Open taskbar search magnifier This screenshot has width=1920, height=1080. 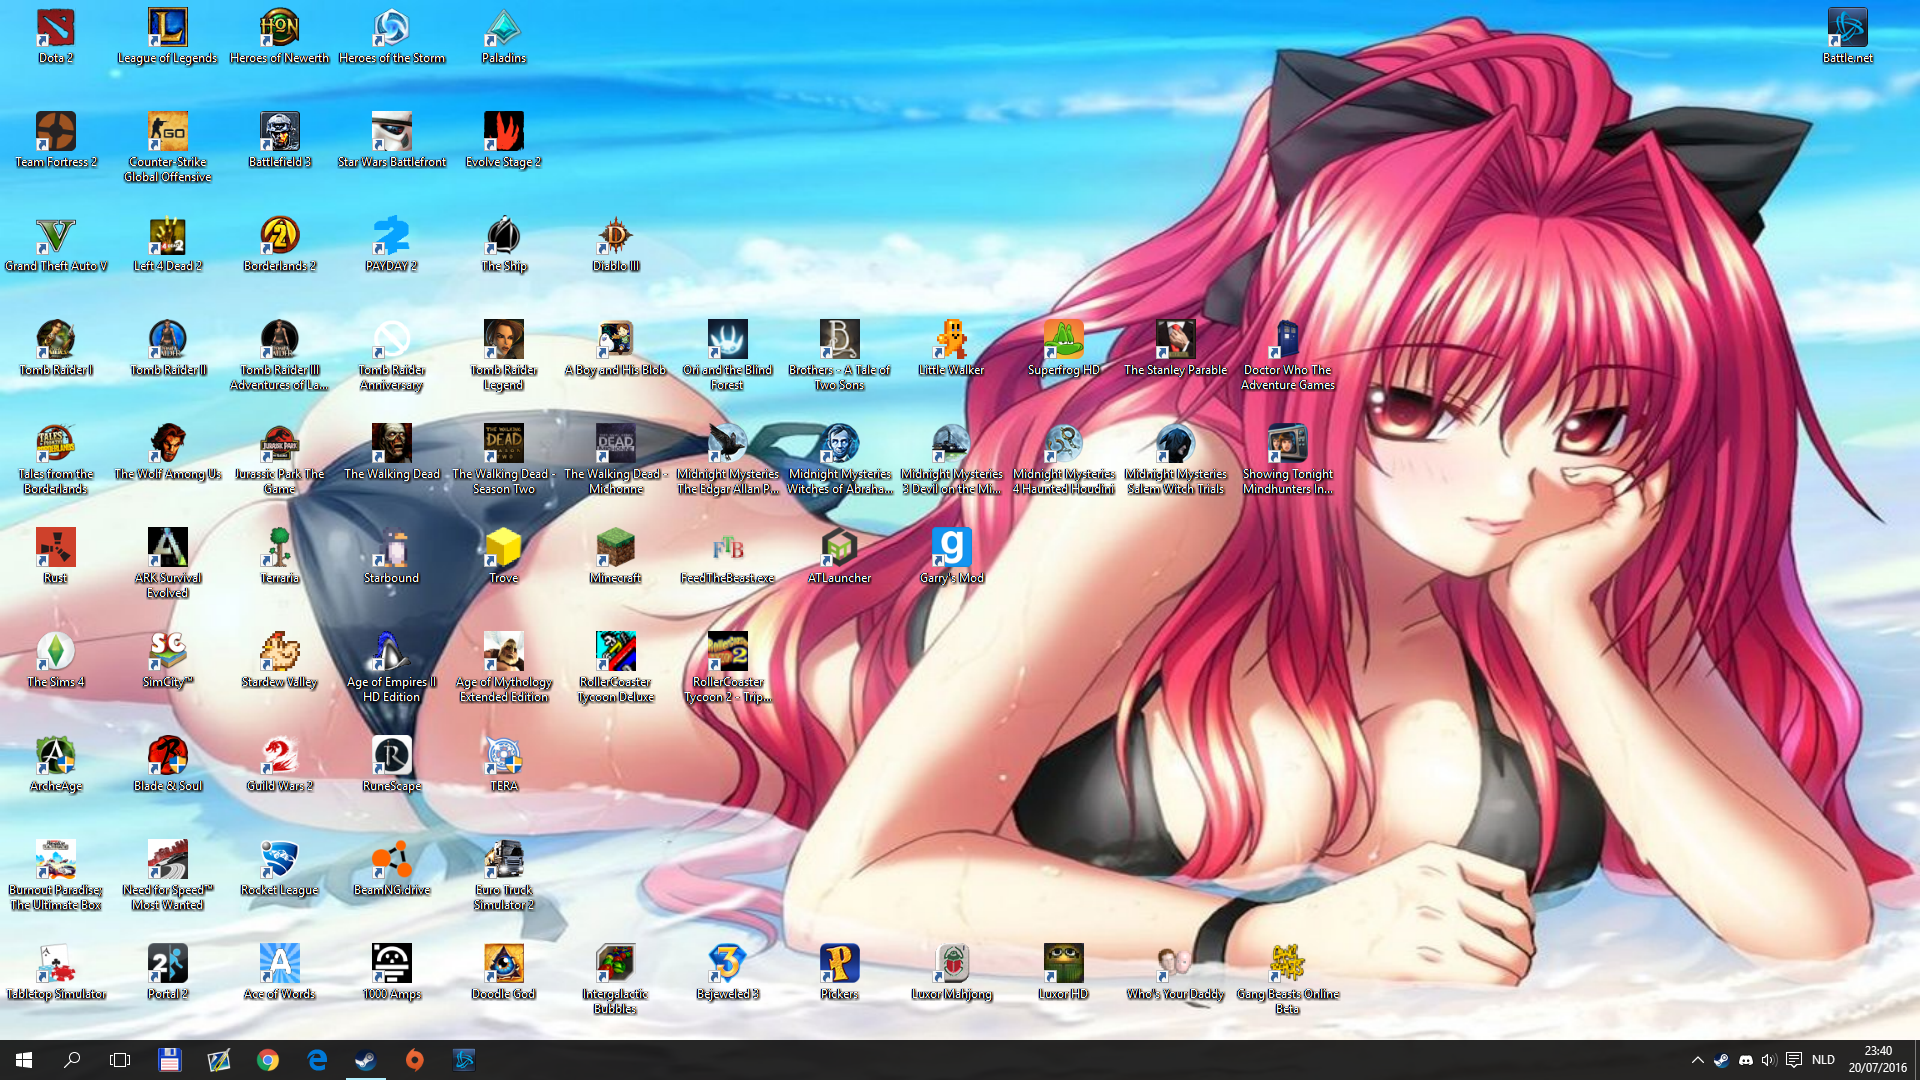(72, 1060)
